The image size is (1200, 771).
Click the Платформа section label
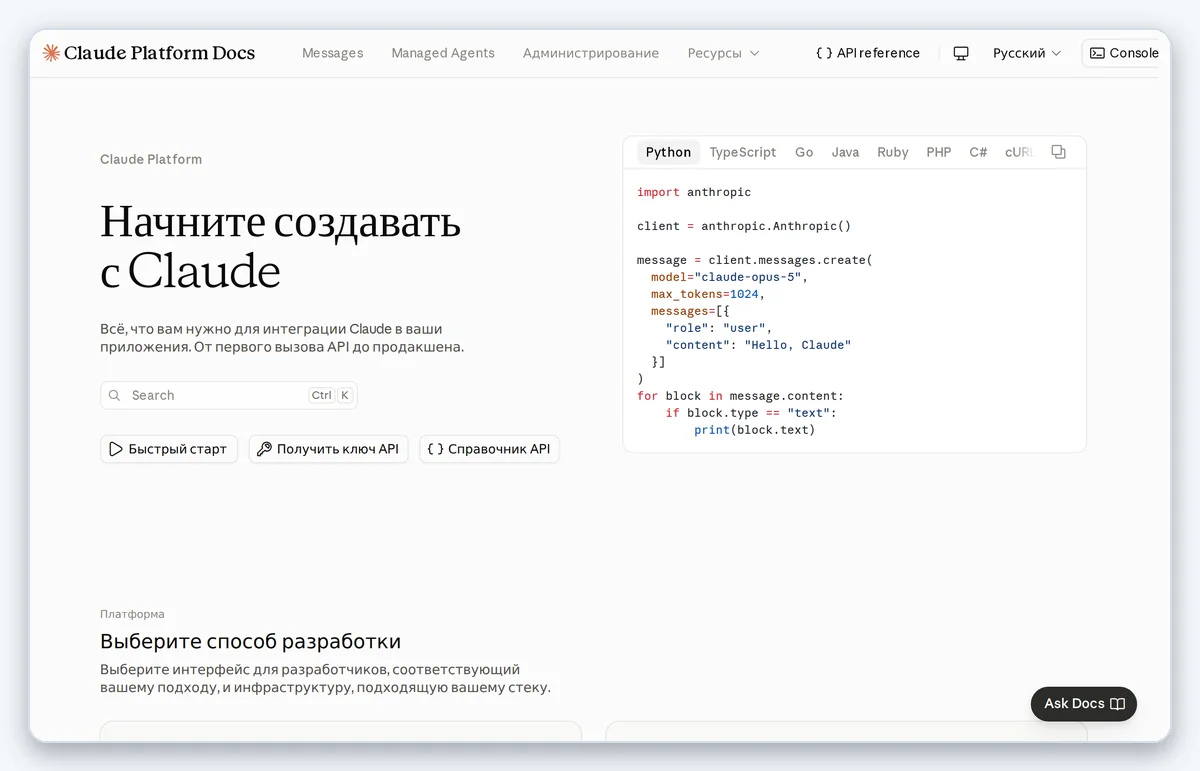132,614
